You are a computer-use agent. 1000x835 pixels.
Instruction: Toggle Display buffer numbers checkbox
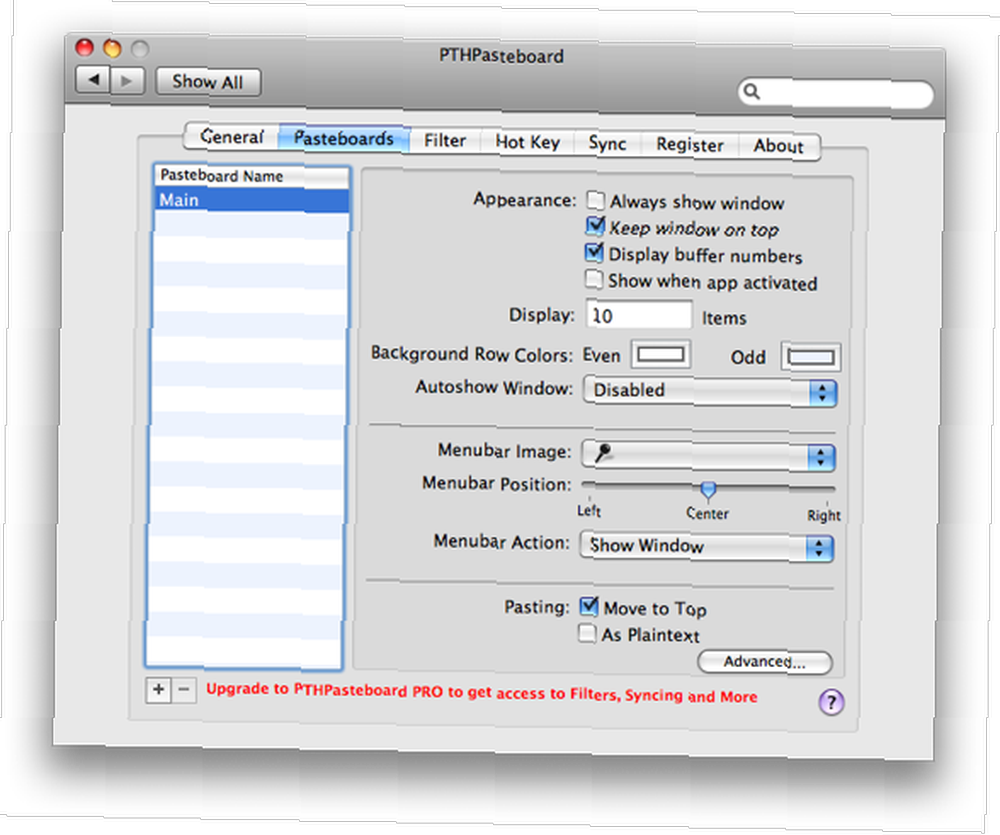[594, 252]
